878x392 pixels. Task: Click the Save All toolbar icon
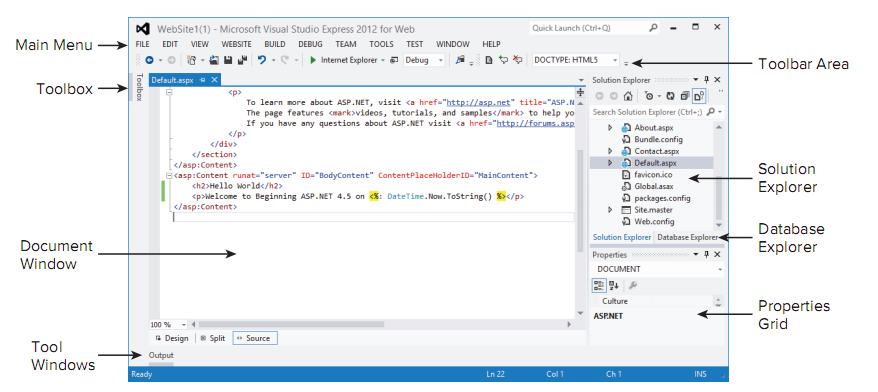pyautogui.click(x=242, y=60)
